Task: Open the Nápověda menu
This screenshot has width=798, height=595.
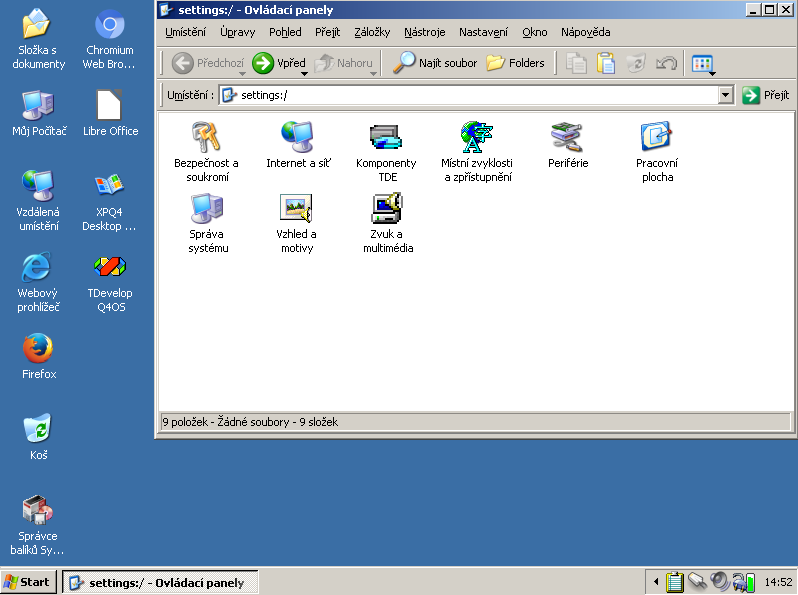Action: point(585,32)
